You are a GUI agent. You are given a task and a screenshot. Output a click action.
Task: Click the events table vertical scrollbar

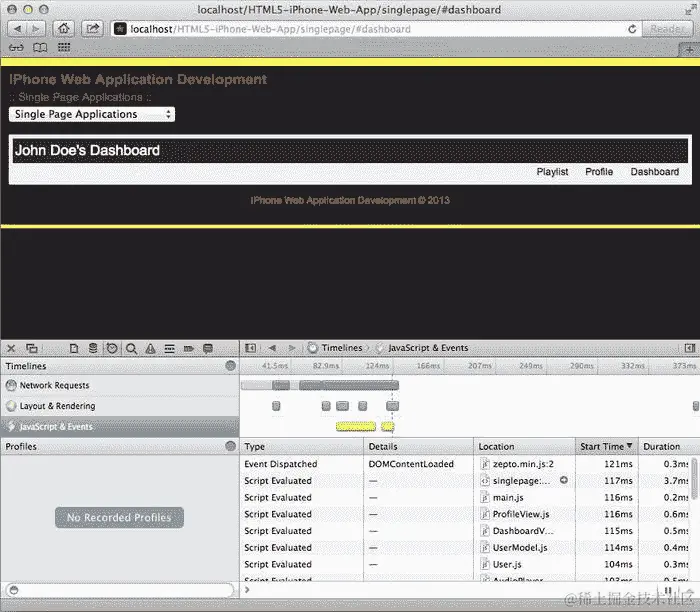[x=695, y=479]
